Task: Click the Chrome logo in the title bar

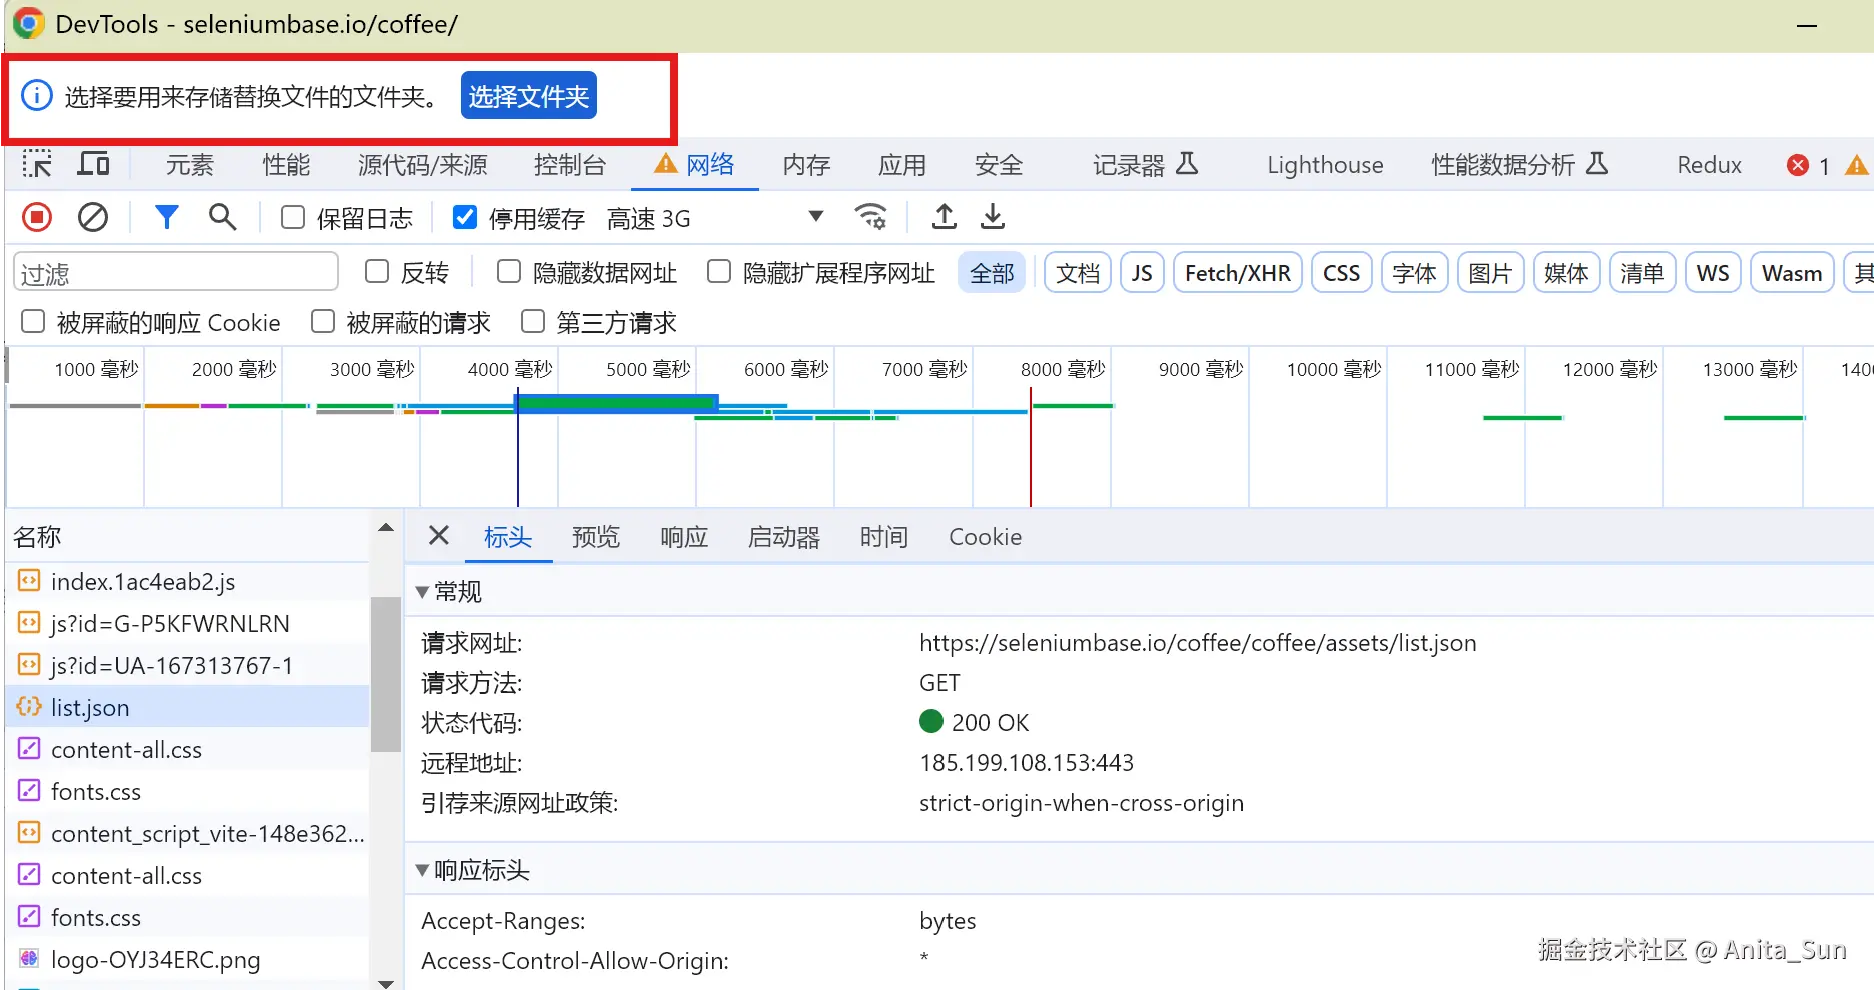Action: tap(28, 24)
